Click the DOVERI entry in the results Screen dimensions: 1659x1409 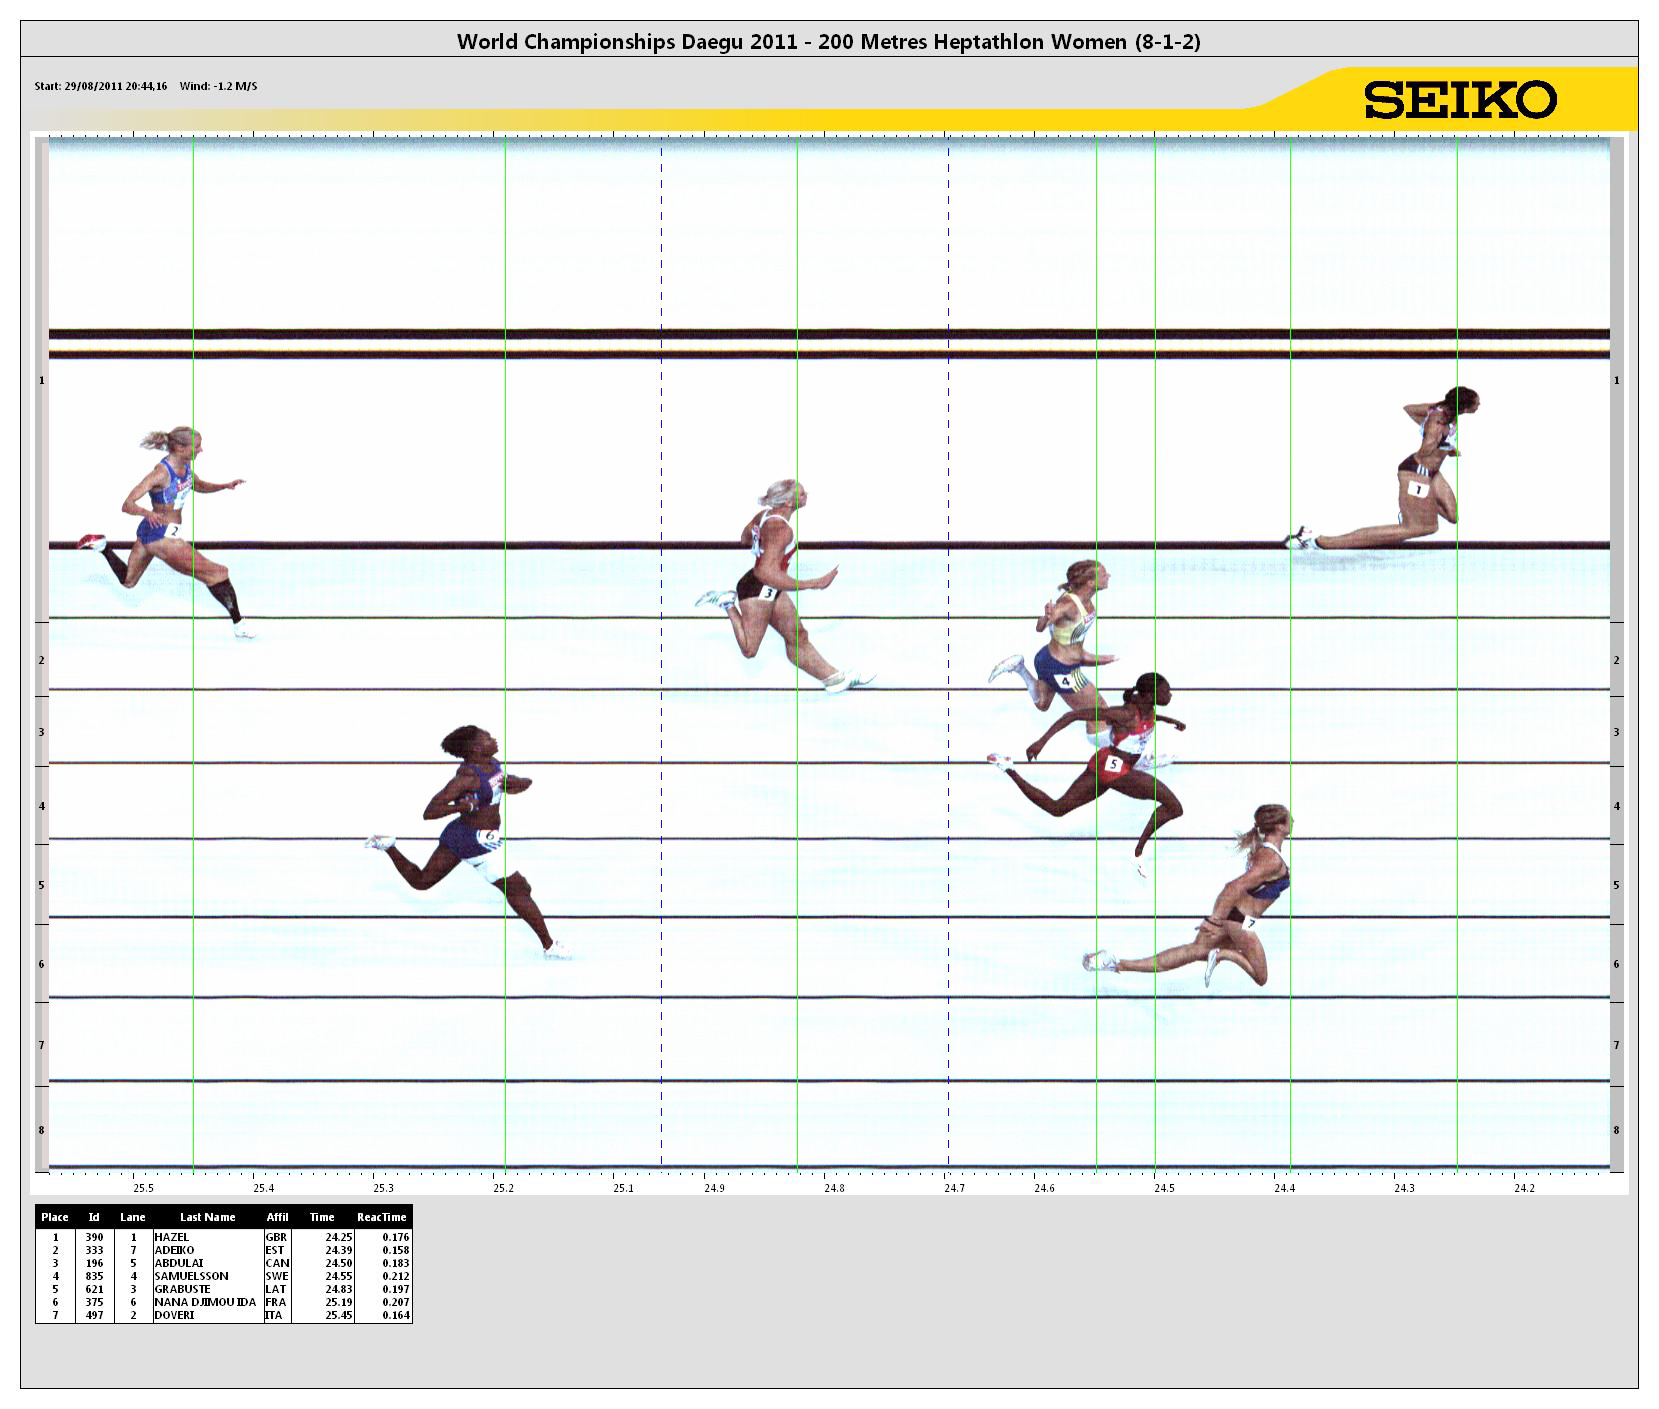(174, 1315)
